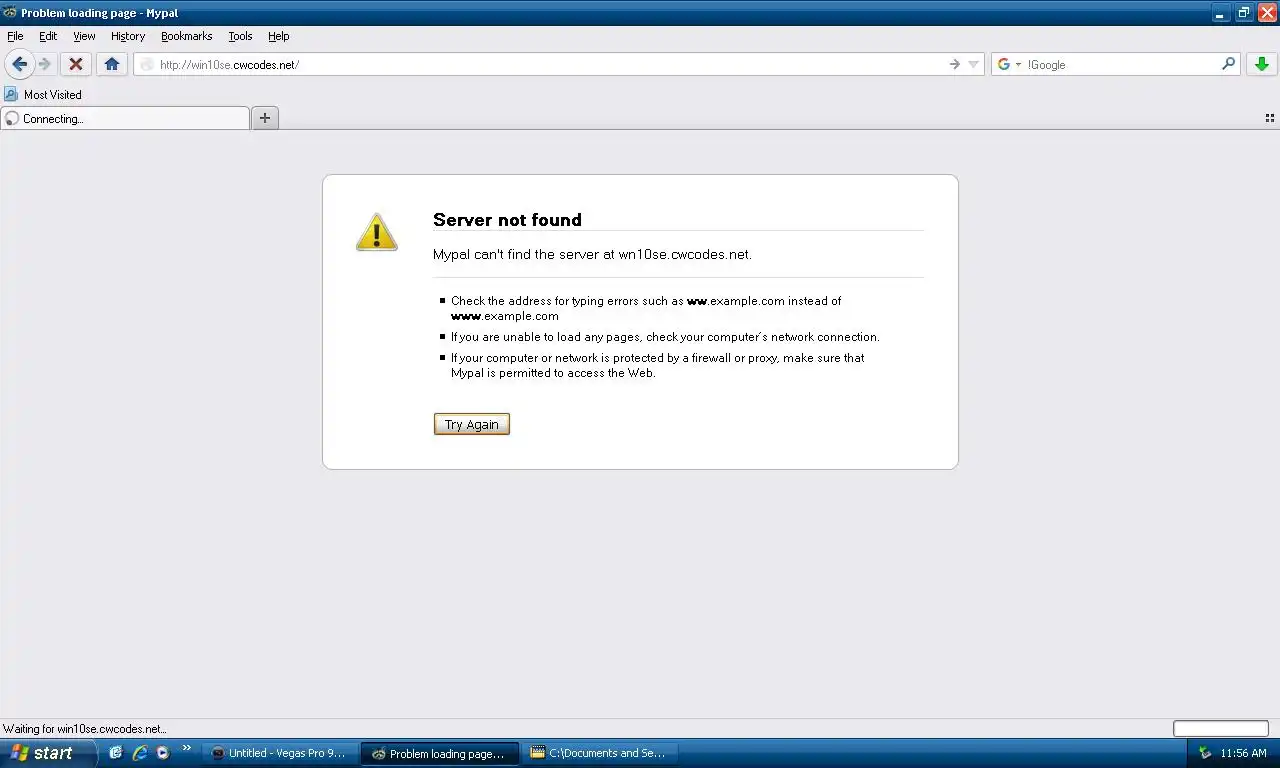Switch to C:\Documents and Se... taskbar button

point(600,753)
